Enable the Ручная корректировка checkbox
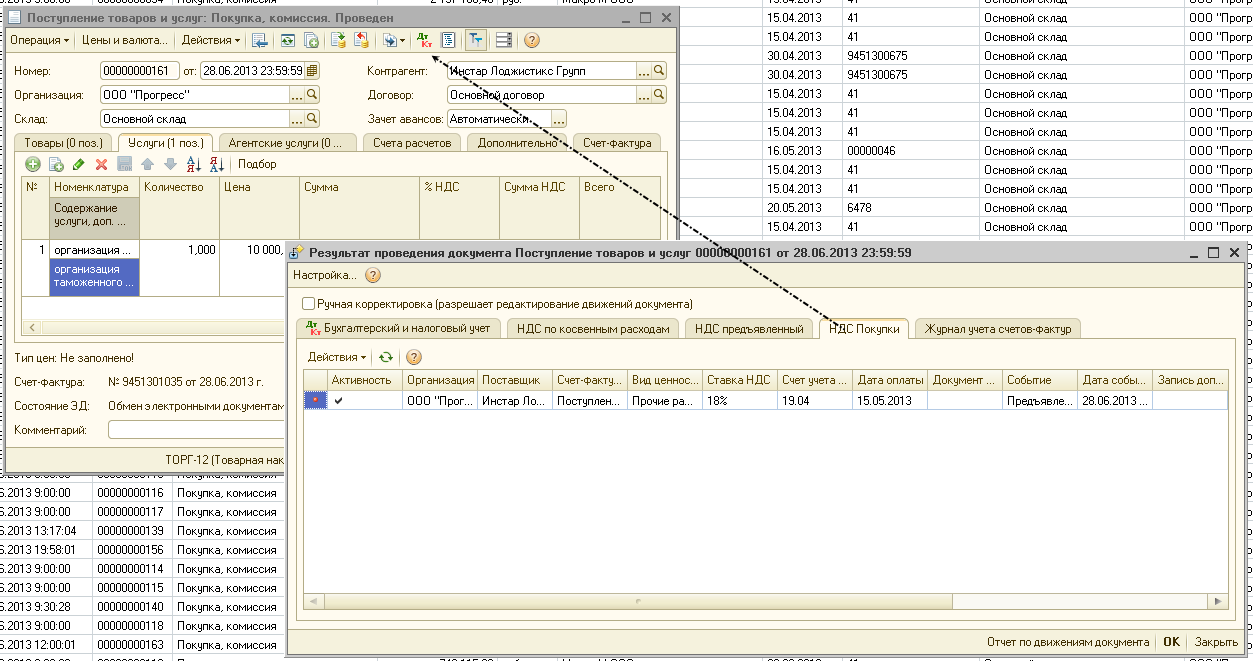Viewport: 1253px width, 661px height. point(309,304)
